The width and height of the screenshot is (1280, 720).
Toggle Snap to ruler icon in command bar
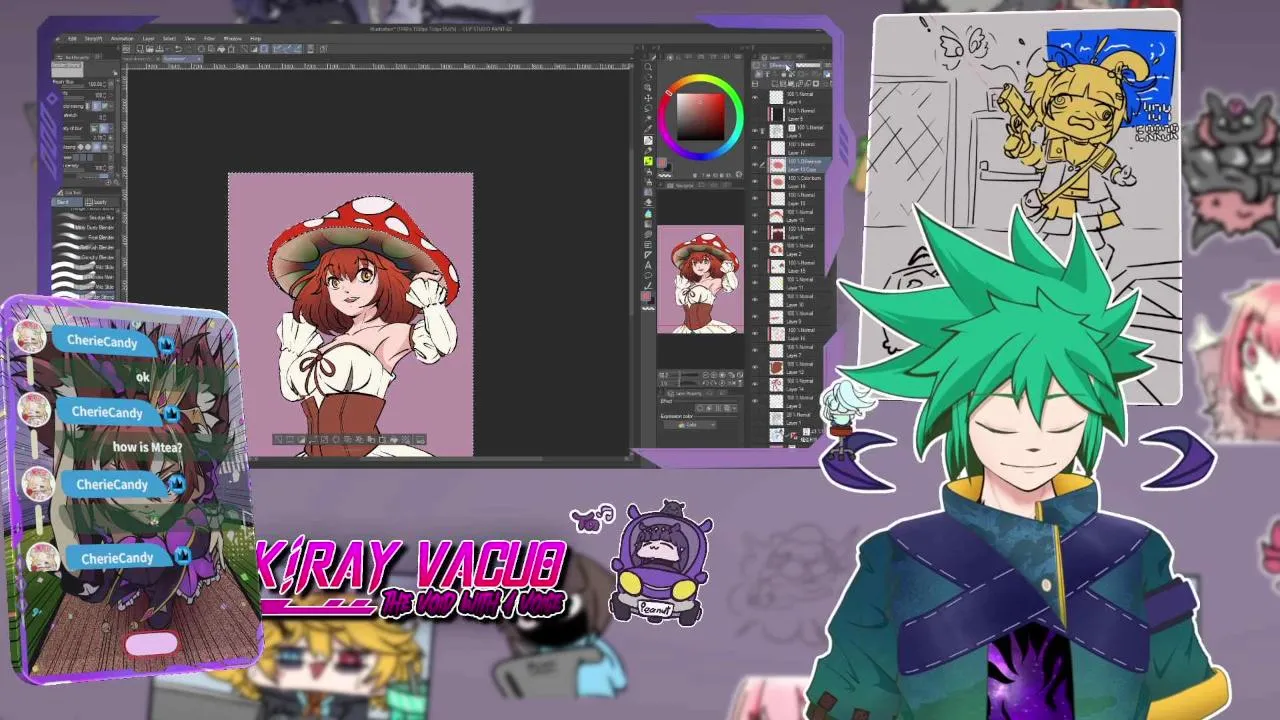coord(277,49)
